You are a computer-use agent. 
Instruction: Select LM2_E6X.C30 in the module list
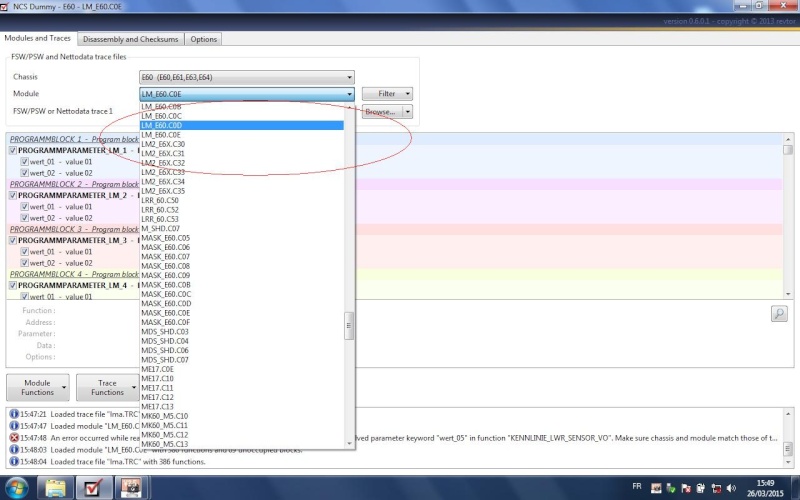pos(242,144)
